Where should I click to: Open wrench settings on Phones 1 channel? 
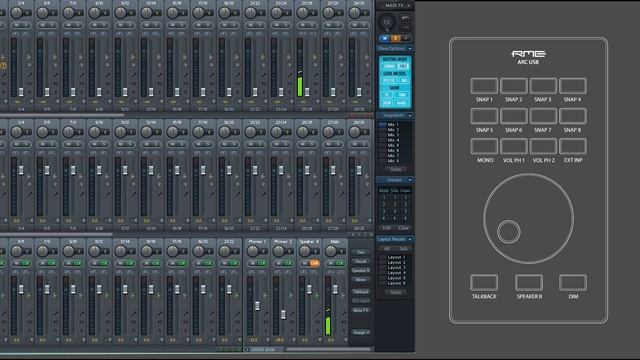point(266,313)
